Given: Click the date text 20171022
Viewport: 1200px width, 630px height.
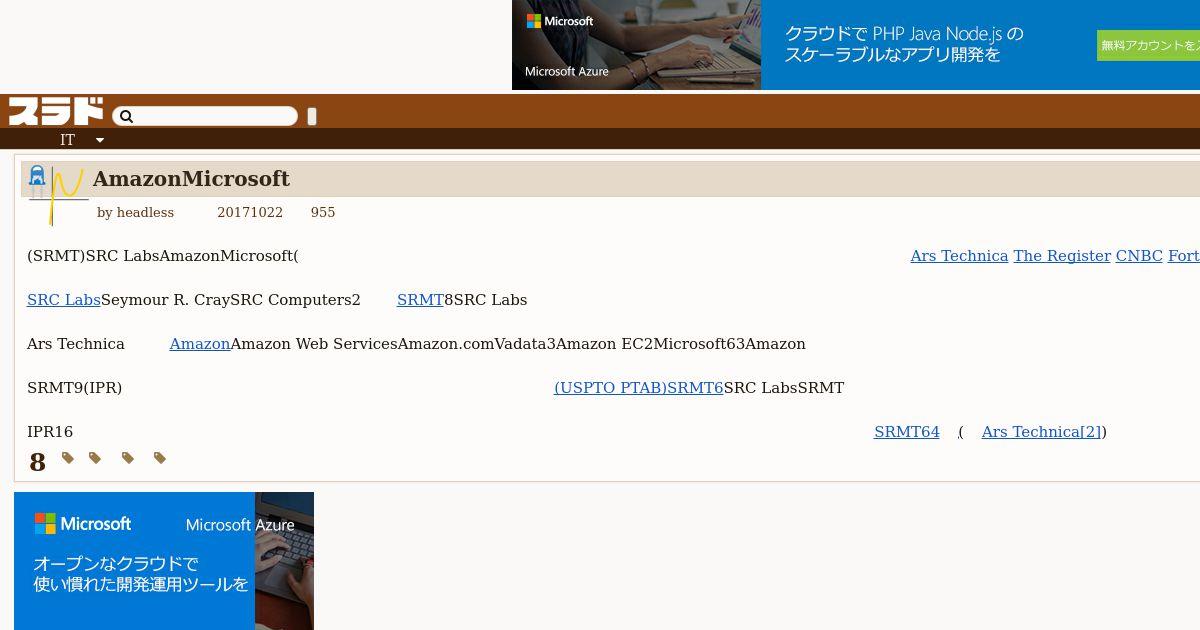Looking at the screenshot, I should [x=250, y=213].
